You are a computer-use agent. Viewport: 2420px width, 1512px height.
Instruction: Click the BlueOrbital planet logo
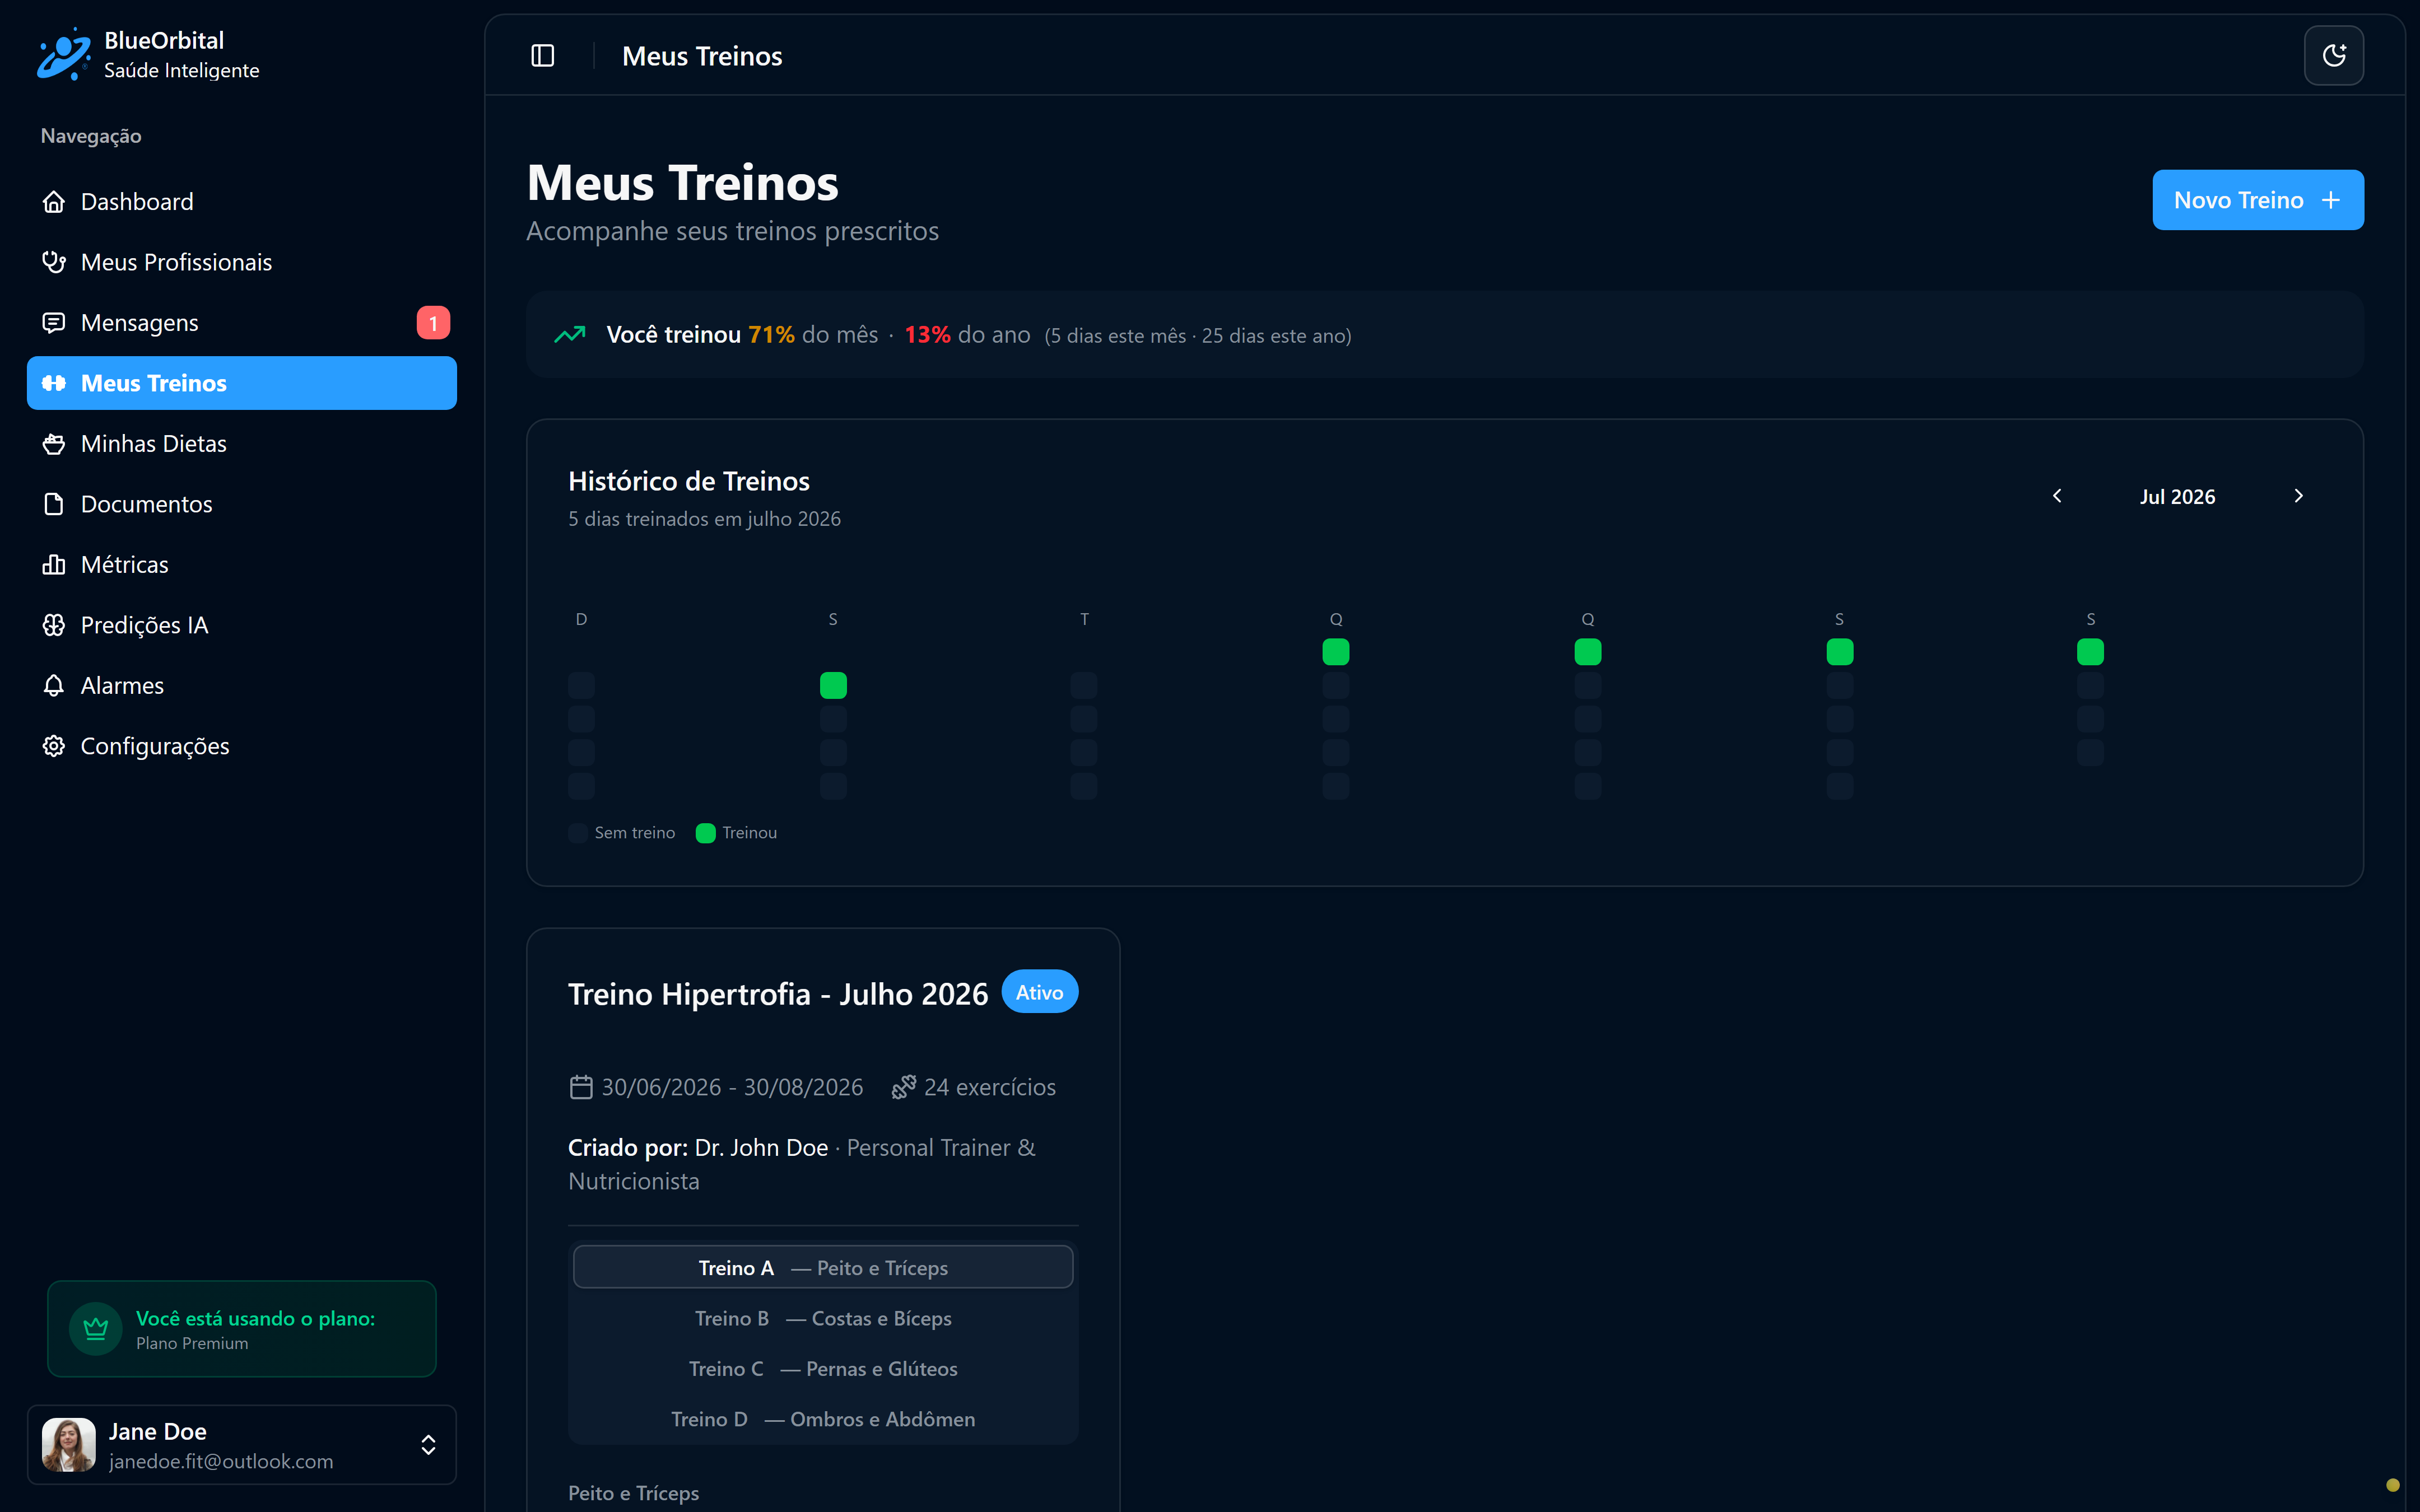coord(64,55)
